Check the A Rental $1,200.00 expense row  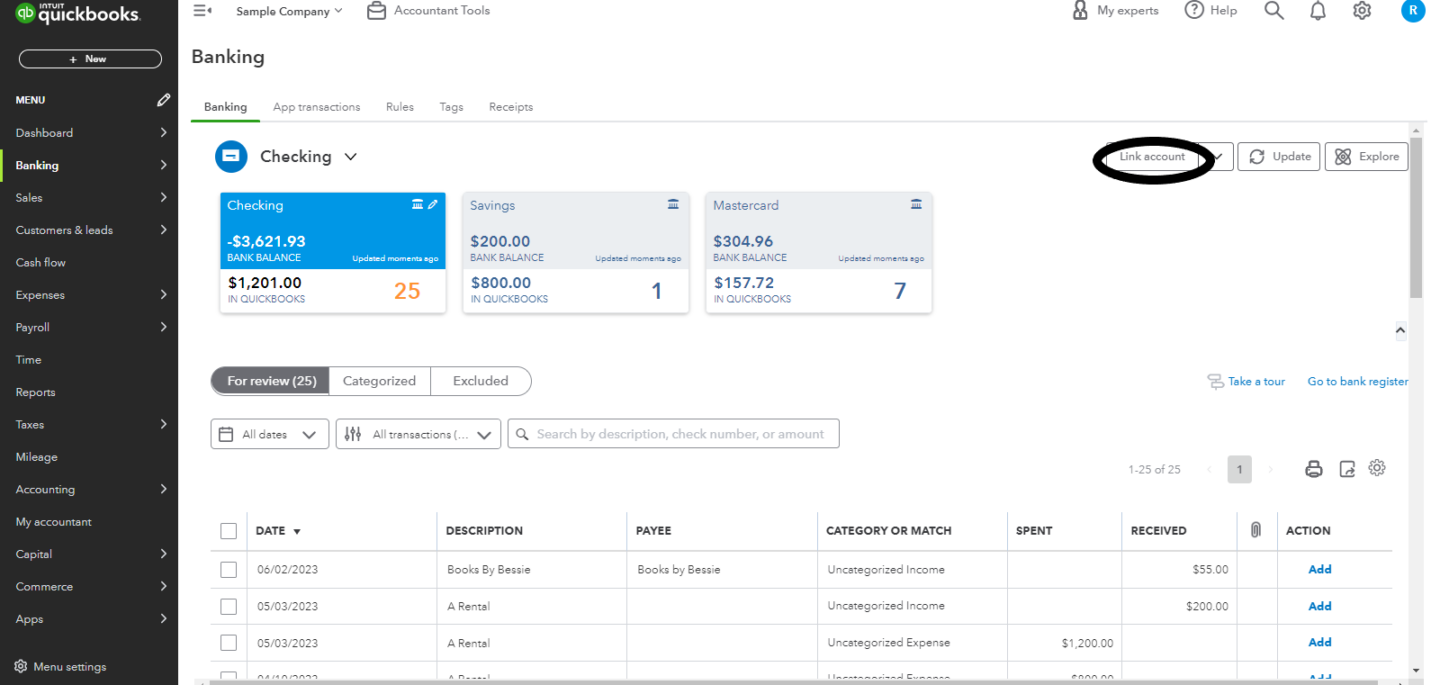tap(229, 643)
